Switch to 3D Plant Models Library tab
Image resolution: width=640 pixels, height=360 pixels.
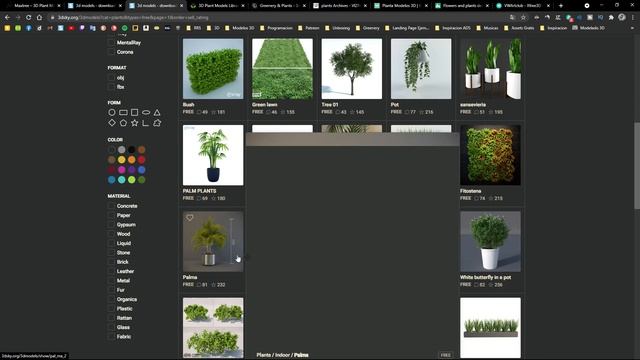217,6
